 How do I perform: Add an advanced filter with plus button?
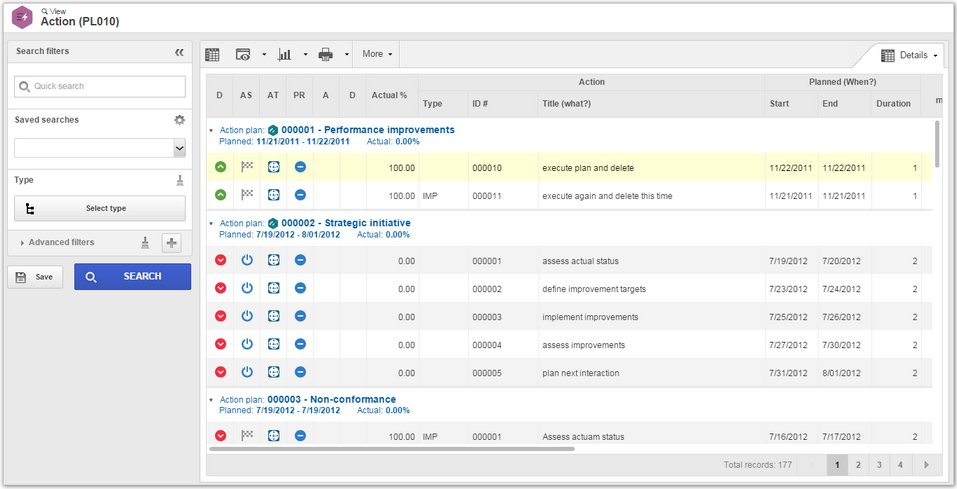tap(172, 242)
